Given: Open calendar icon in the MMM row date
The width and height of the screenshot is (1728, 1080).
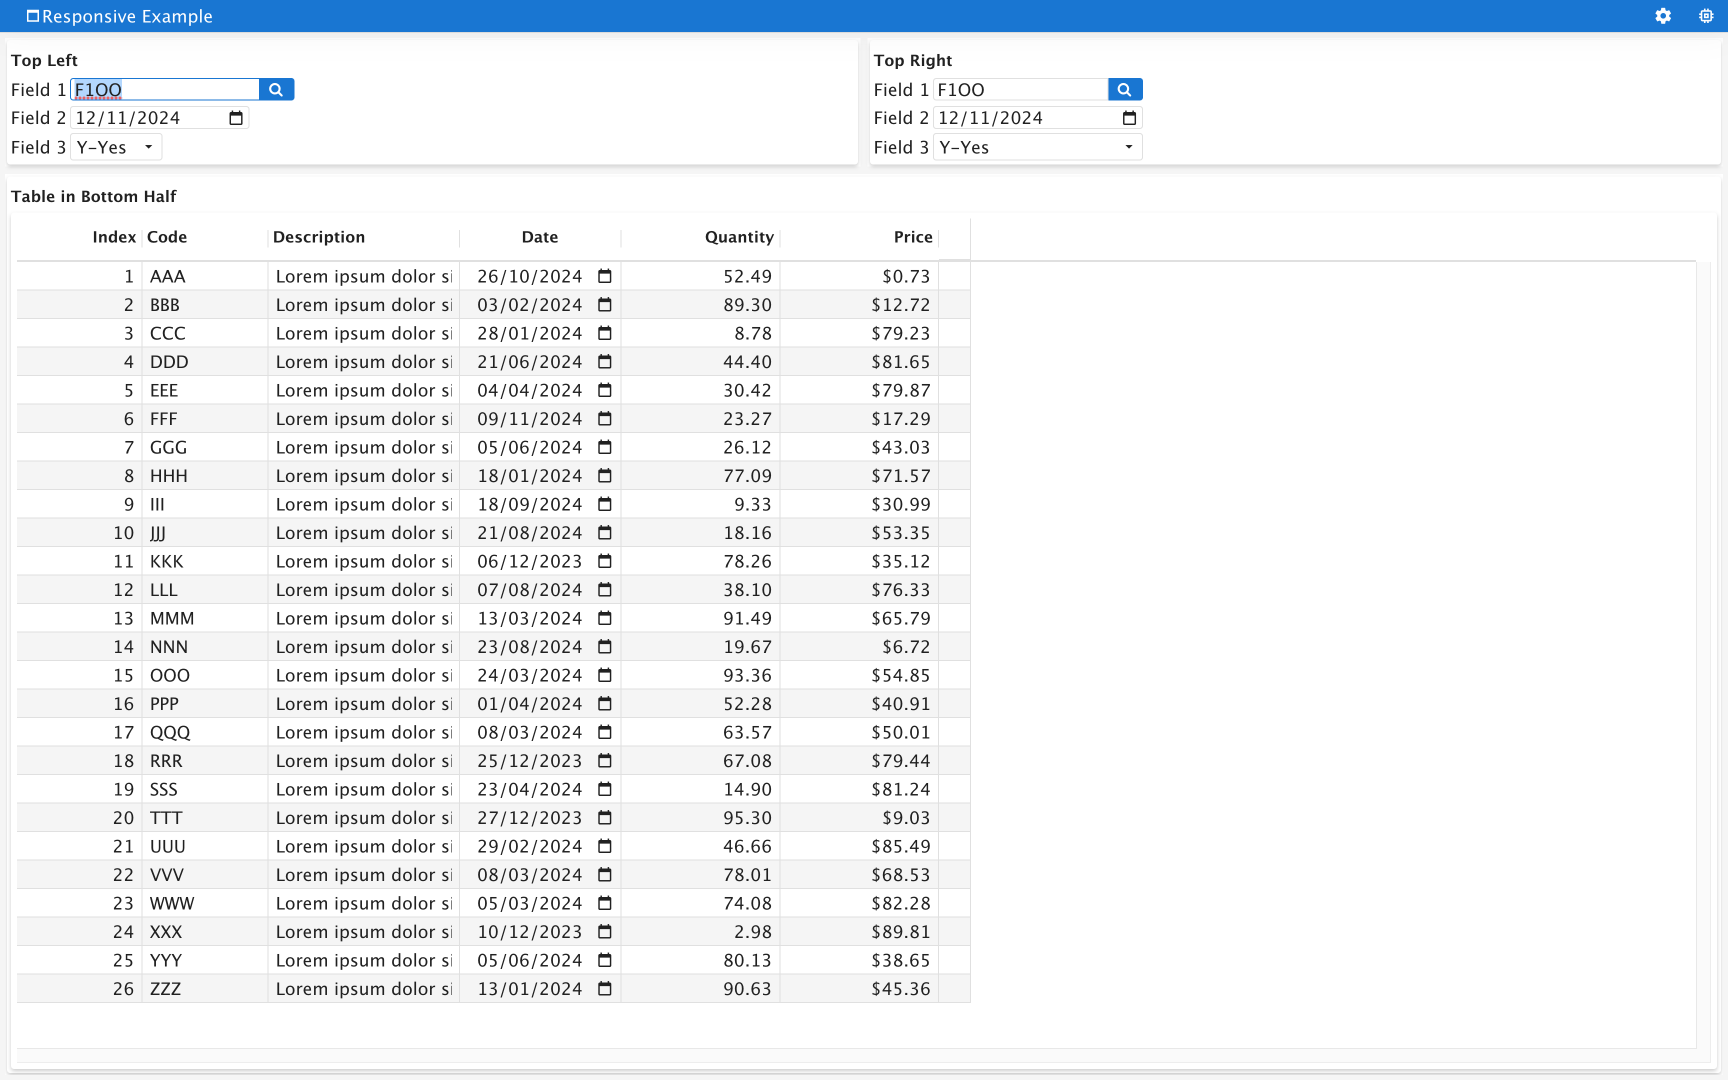Looking at the screenshot, I should [x=604, y=618].
